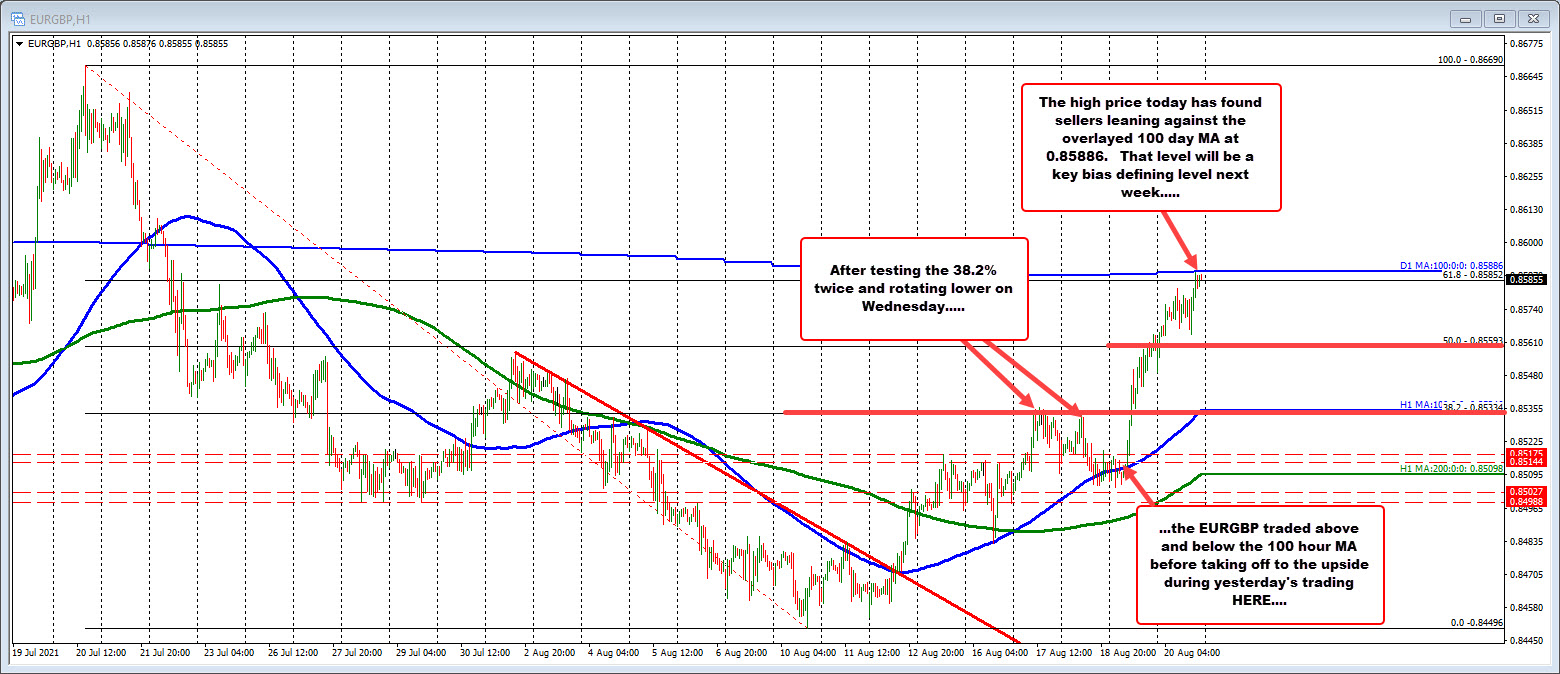Click the 0.0 - 0.84496 Fibonacci label
Image resolution: width=1560 pixels, height=674 pixels.
1476,622
